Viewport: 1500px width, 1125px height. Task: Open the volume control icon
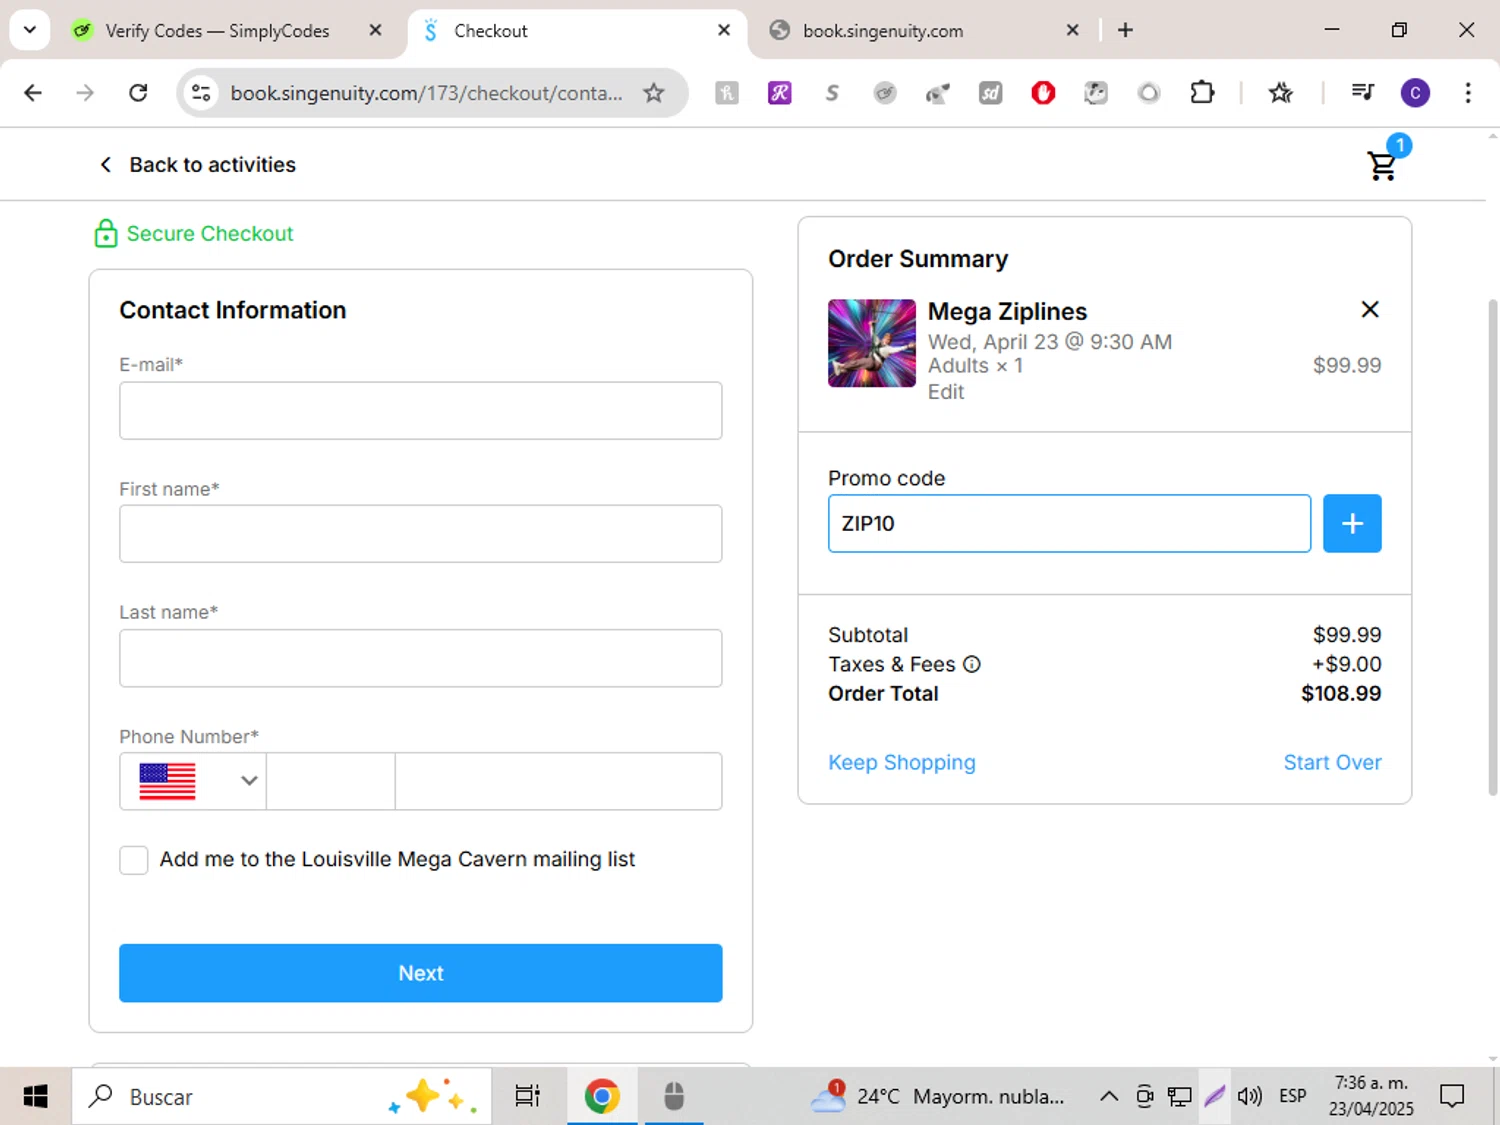tap(1249, 1097)
